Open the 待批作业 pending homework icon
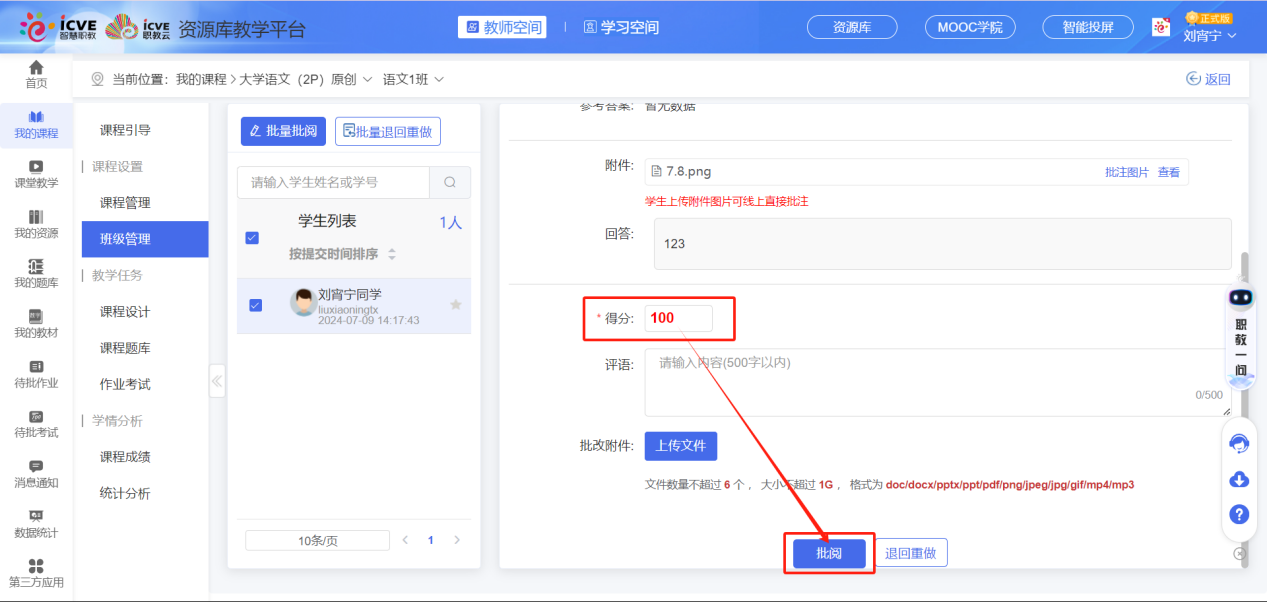The width and height of the screenshot is (1267, 602). (x=36, y=374)
